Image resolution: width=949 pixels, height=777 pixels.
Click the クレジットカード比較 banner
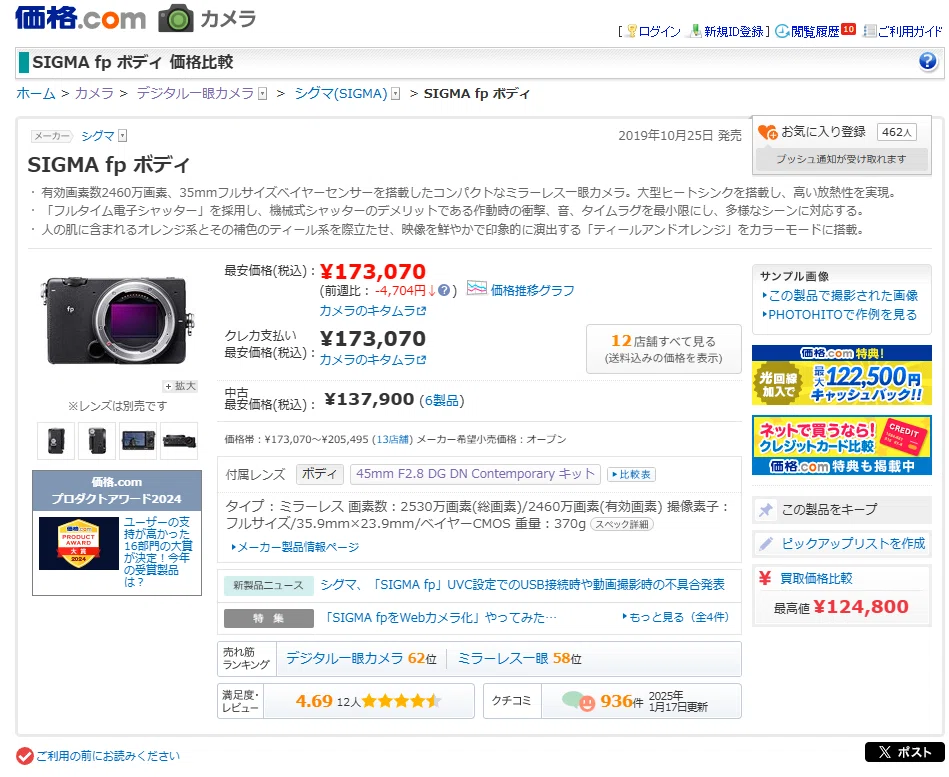coord(841,445)
